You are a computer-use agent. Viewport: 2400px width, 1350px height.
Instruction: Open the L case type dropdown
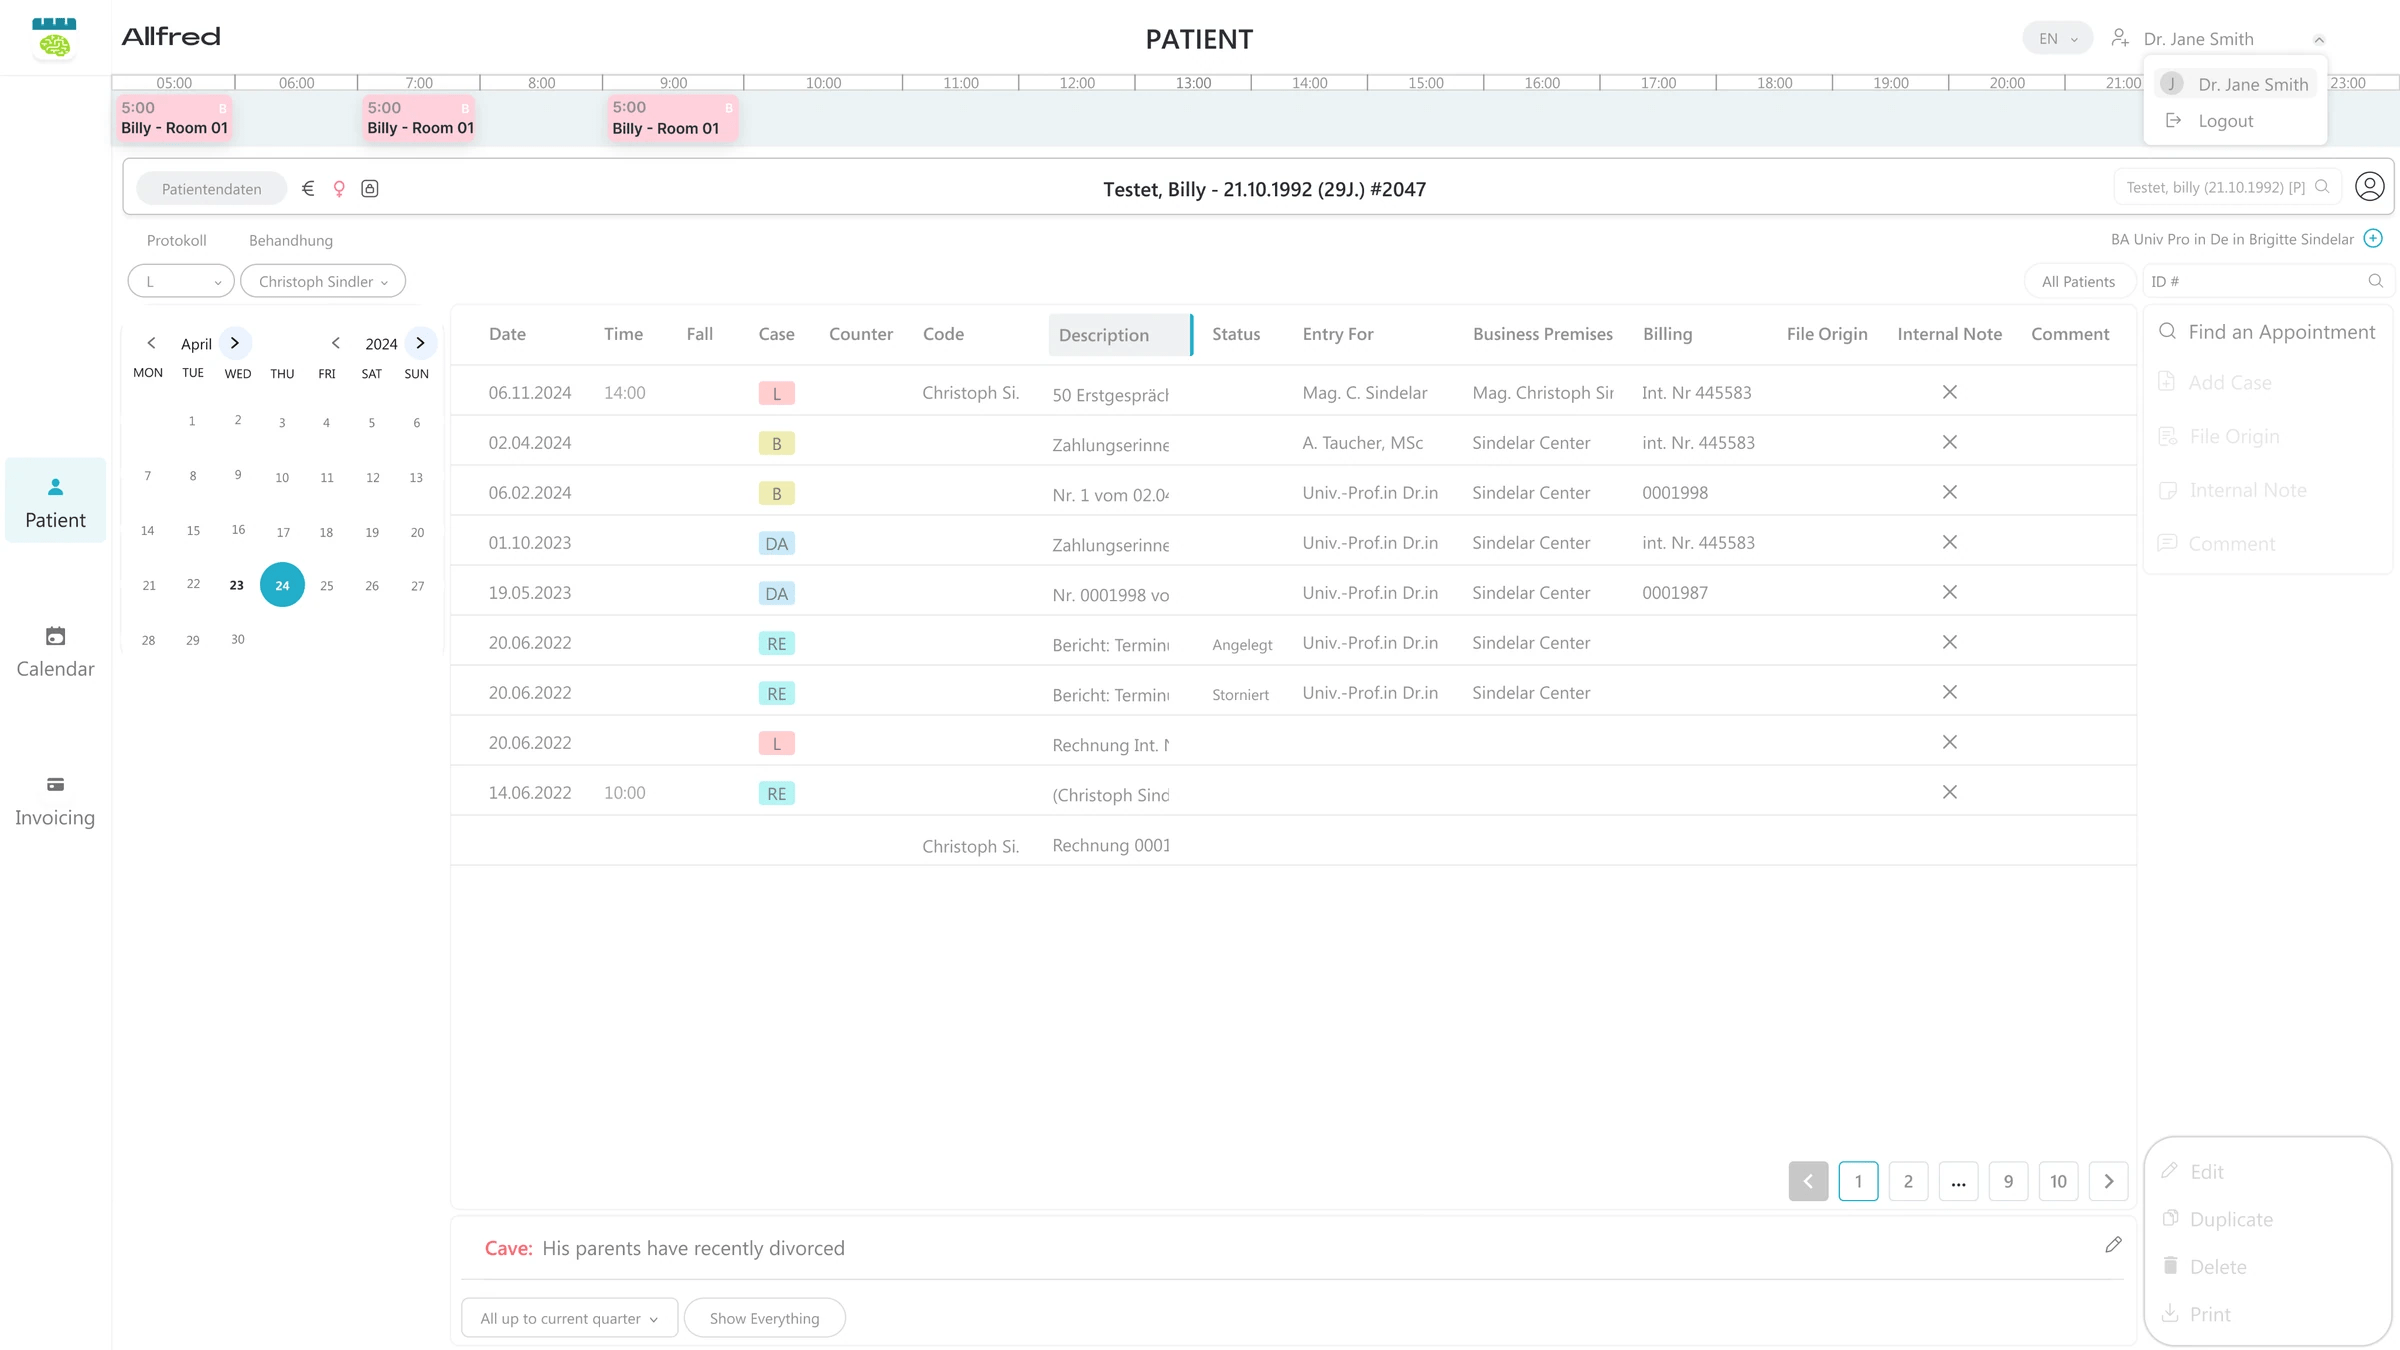[181, 281]
